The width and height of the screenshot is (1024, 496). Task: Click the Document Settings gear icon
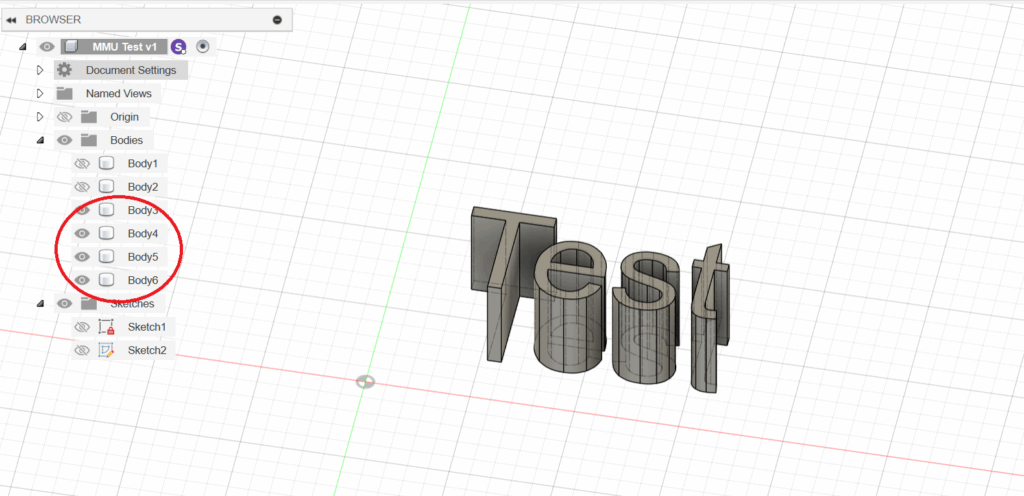[x=64, y=70]
